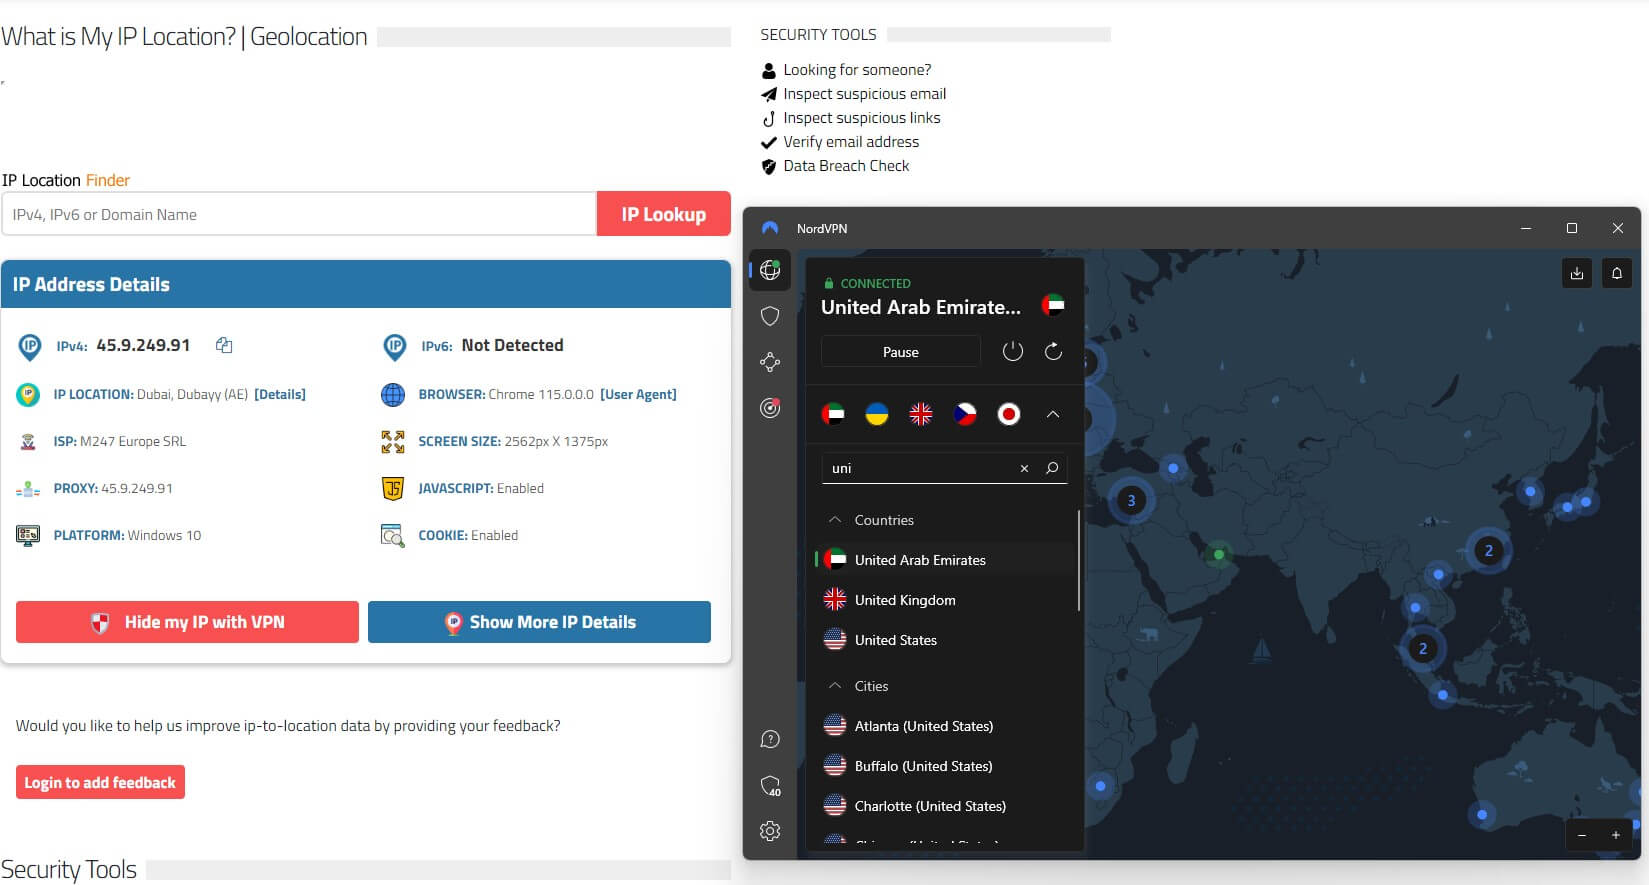Select the Czech flag in recent connections
Viewport: 1649px width, 885px height.
pyautogui.click(x=965, y=414)
